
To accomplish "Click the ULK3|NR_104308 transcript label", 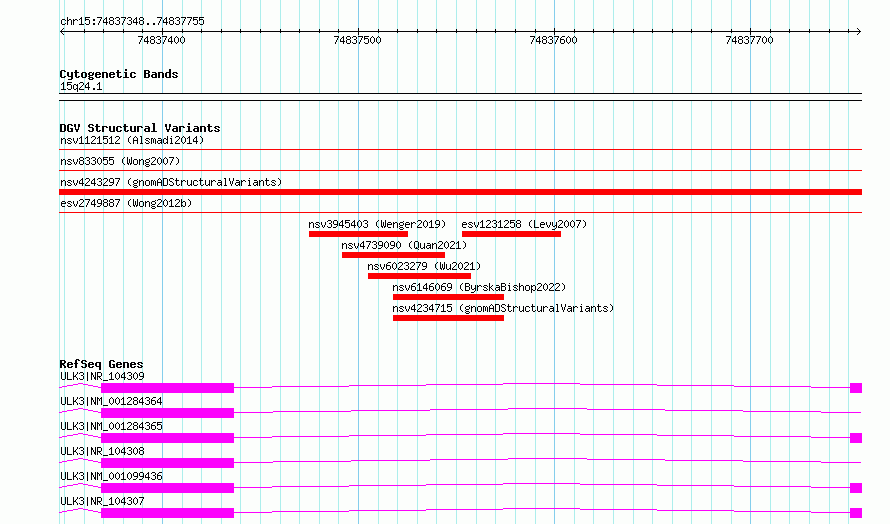I will tap(102, 451).
